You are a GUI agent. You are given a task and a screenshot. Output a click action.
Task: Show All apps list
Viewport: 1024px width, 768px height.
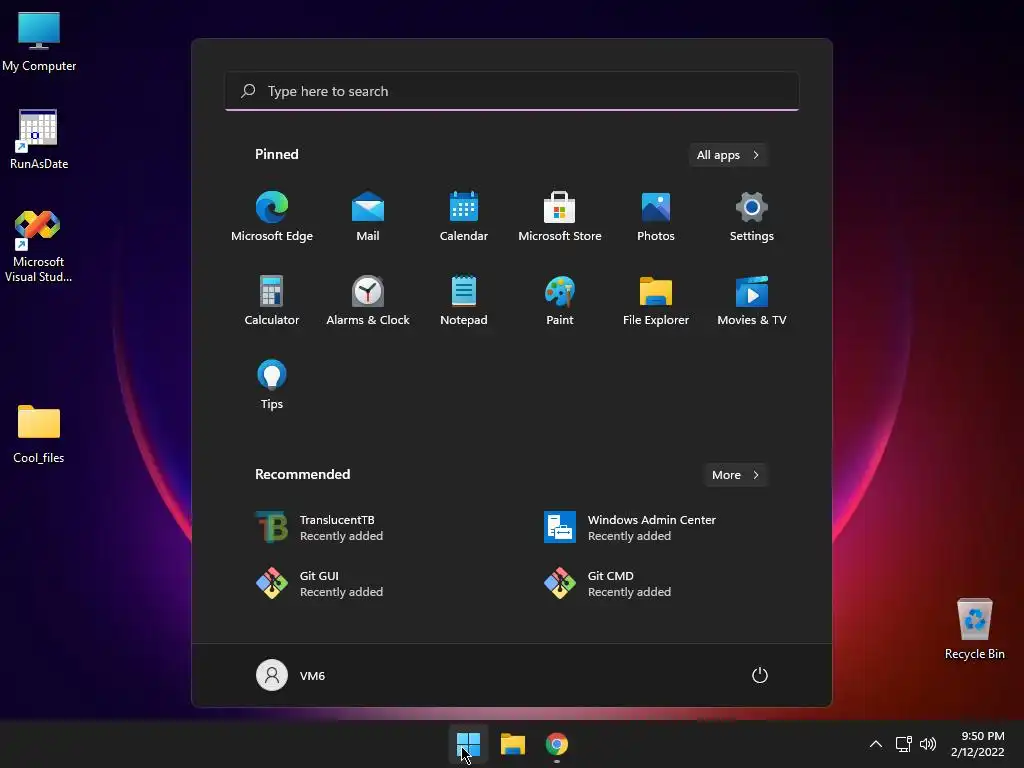[x=728, y=155]
